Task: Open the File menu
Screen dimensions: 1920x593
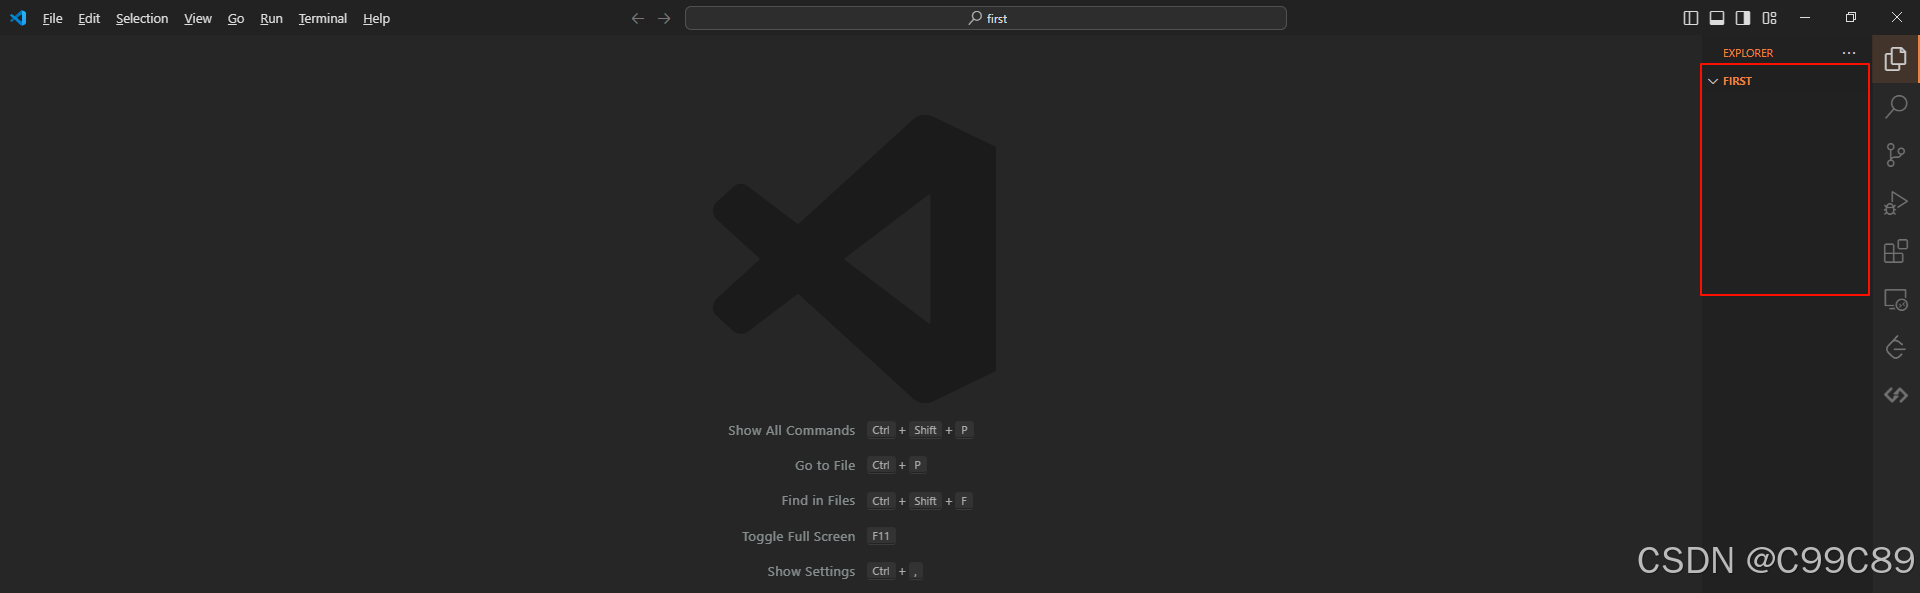Action: click(52, 18)
